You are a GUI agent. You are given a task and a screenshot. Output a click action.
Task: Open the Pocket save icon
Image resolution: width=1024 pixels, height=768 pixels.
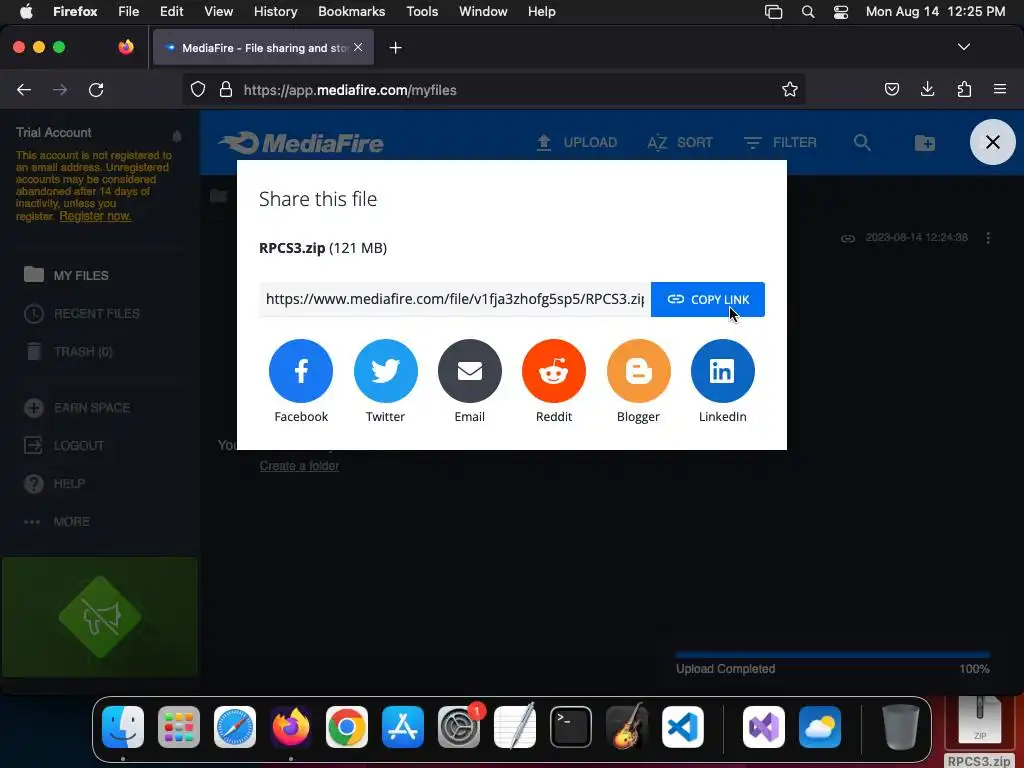[x=891, y=89]
